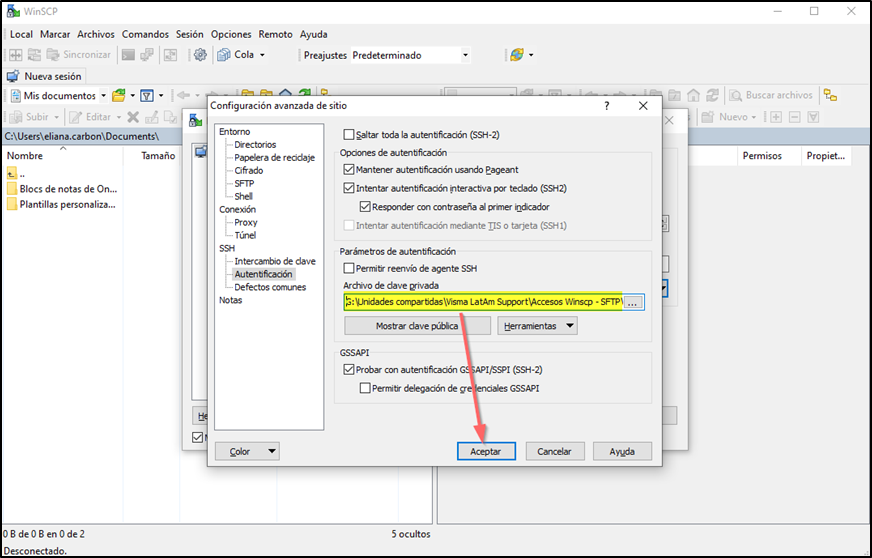This screenshot has height=558, width=872.
Task: Expand the Cola dropdown arrow
Action: click(x=262, y=55)
